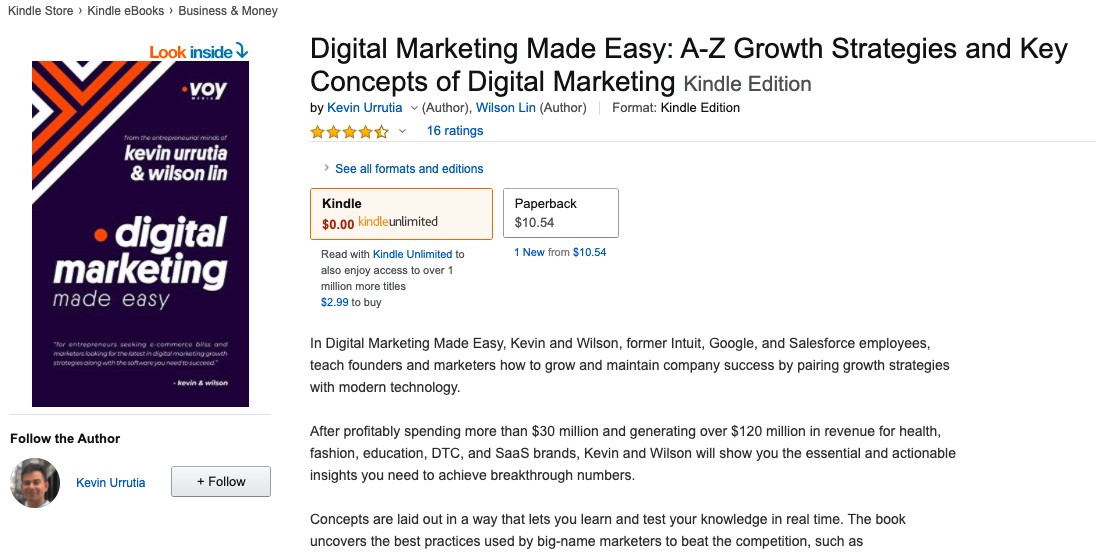The height and width of the screenshot is (552, 1096).
Task: Go to Kindle Store breadcrumb
Action: click(41, 10)
